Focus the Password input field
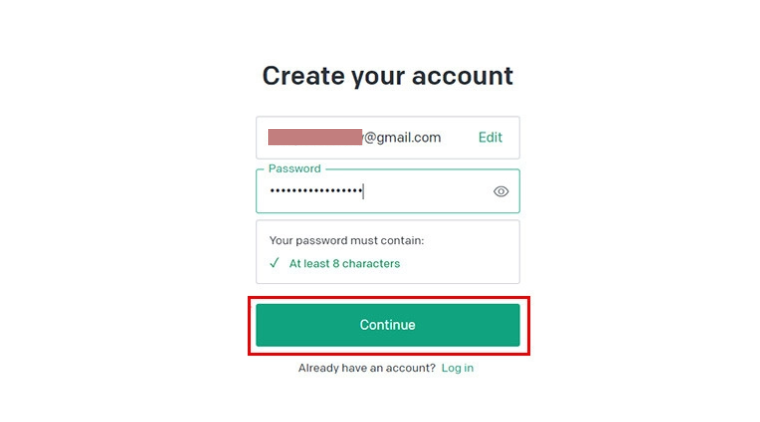760x422 pixels. coord(388,191)
